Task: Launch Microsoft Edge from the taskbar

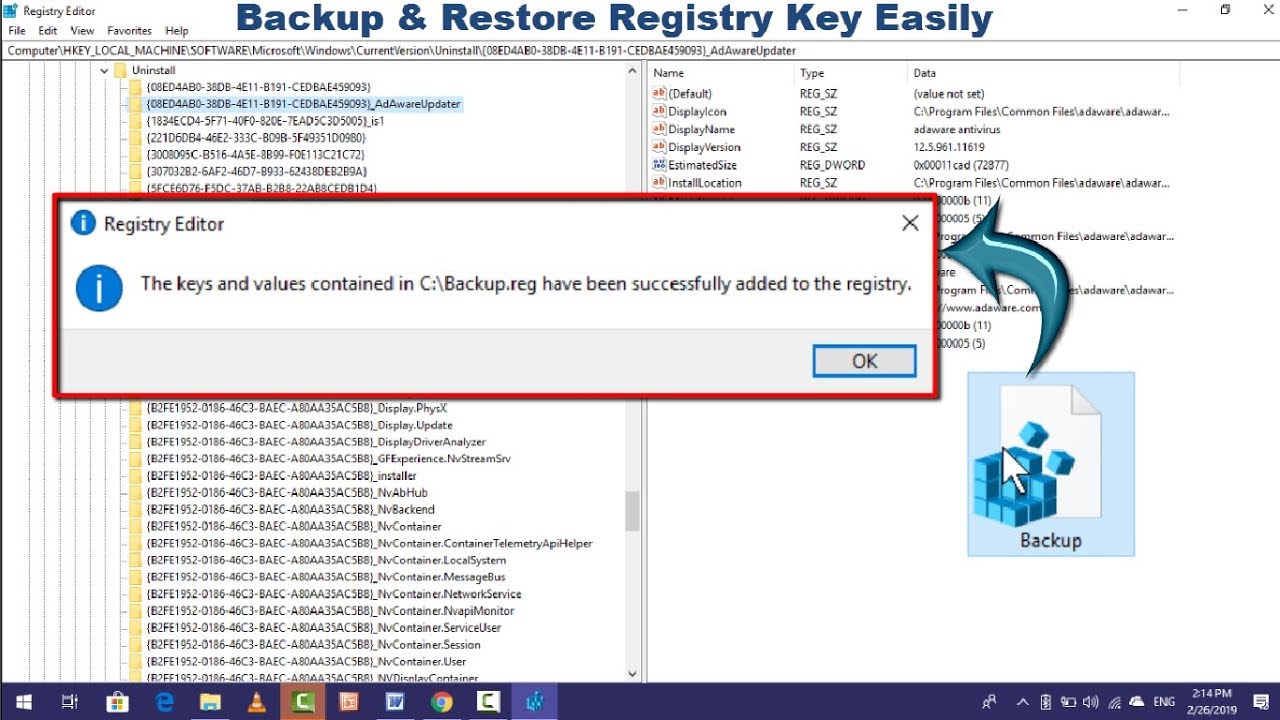Action: 163,702
